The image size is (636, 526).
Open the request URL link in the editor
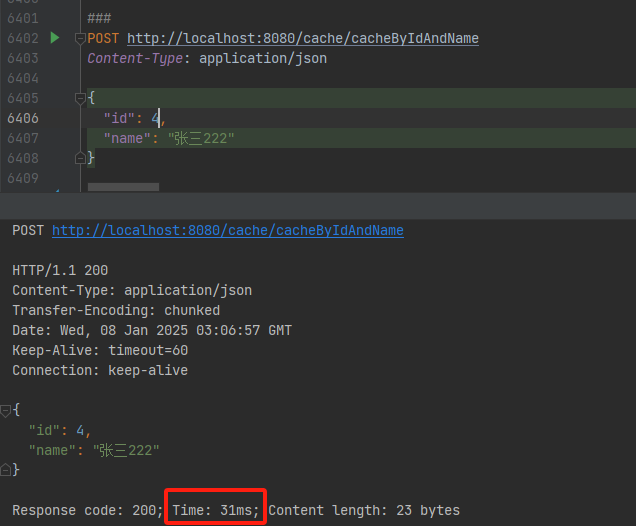(303, 38)
